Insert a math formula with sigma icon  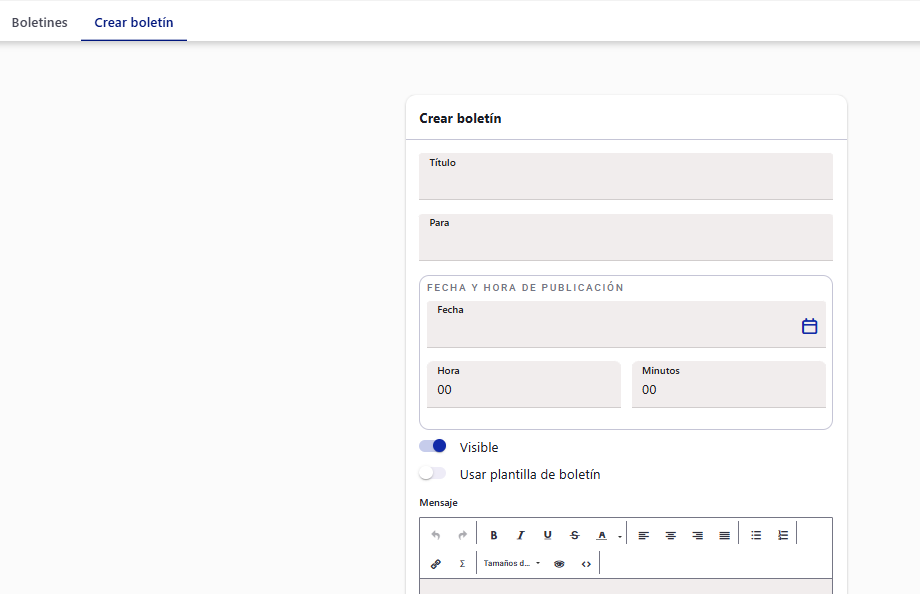click(462, 563)
